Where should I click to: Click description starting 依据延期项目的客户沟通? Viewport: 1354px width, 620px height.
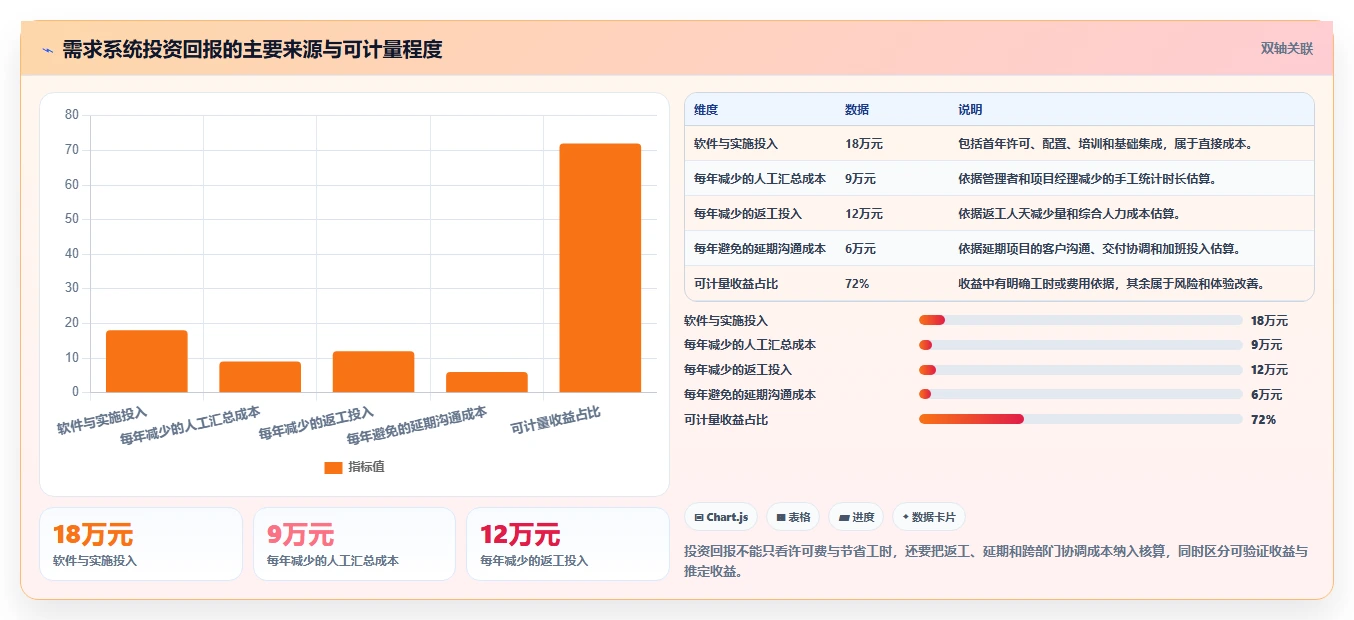click(1101, 248)
